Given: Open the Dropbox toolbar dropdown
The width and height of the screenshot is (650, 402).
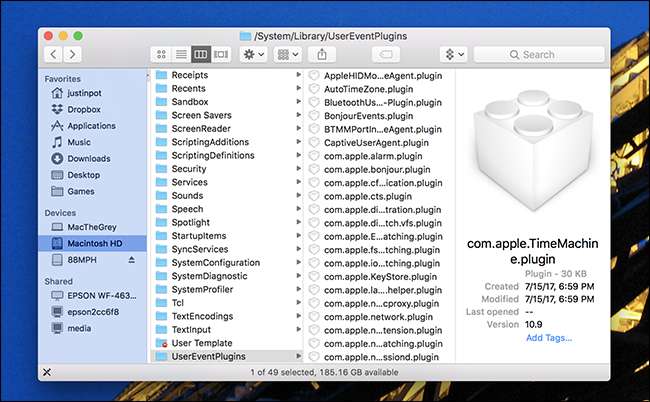Looking at the screenshot, I should coord(454,54).
